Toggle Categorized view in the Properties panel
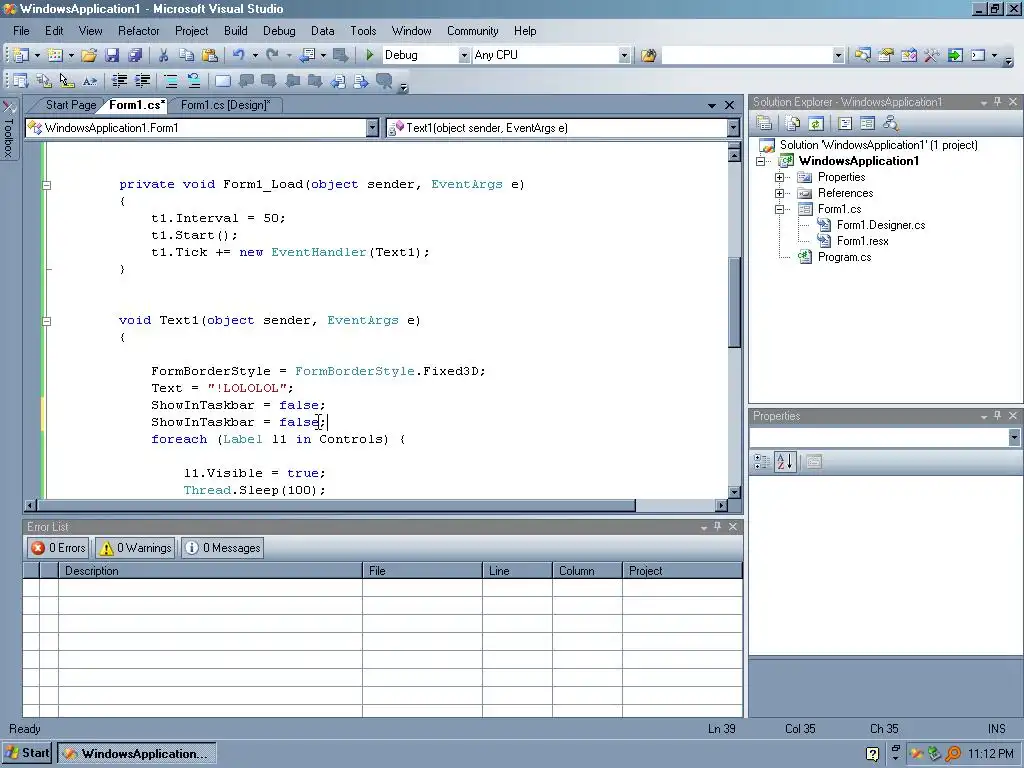 761,462
